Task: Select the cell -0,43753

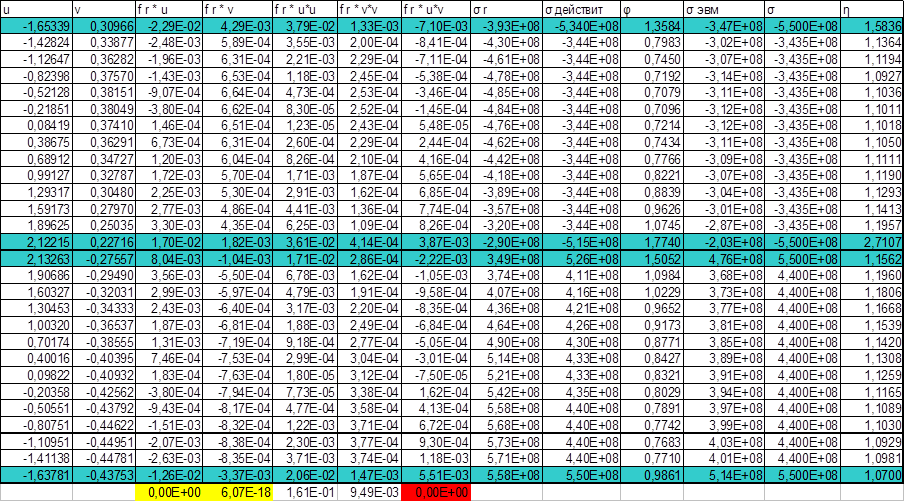Action: point(104,475)
